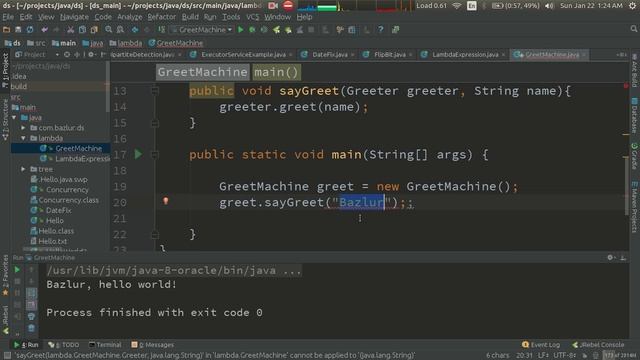Click the GreetMachine class breadcrumb label
Image resolution: width=640 pixels, height=360 pixels.
click(202, 72)
